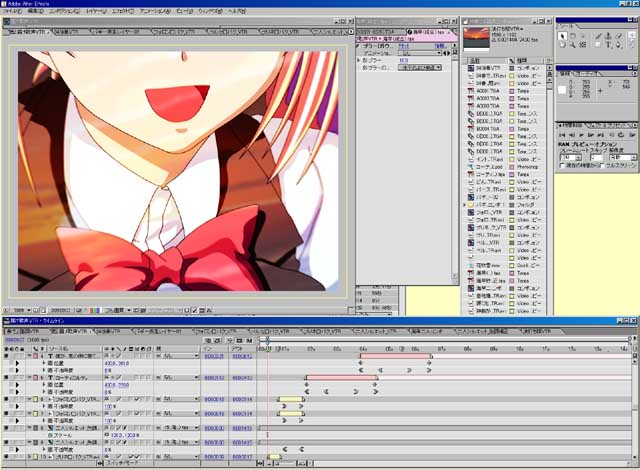Open the Layer (L) menu
Image resolution: width=640 pixels, height=470 pixels.
tap(96, 11)
